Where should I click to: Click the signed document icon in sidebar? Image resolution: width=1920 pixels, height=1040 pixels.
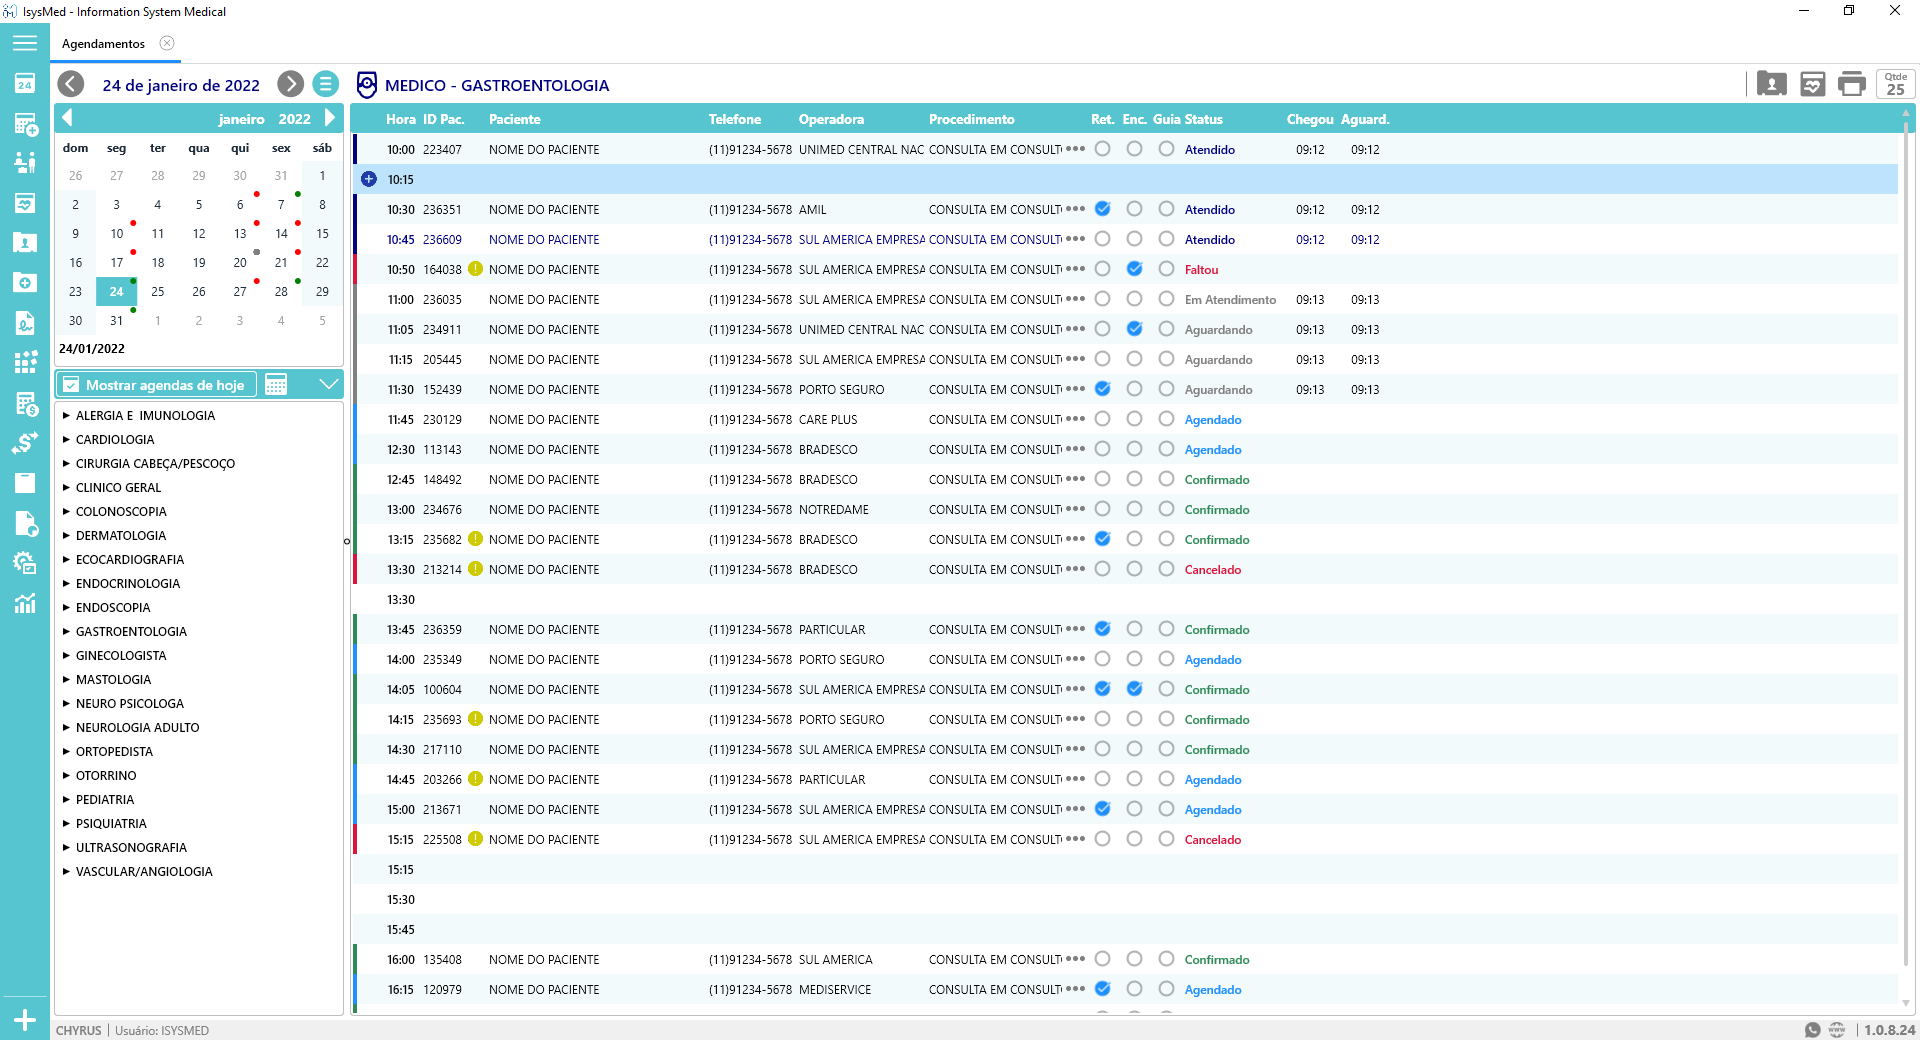click(25, 323)
